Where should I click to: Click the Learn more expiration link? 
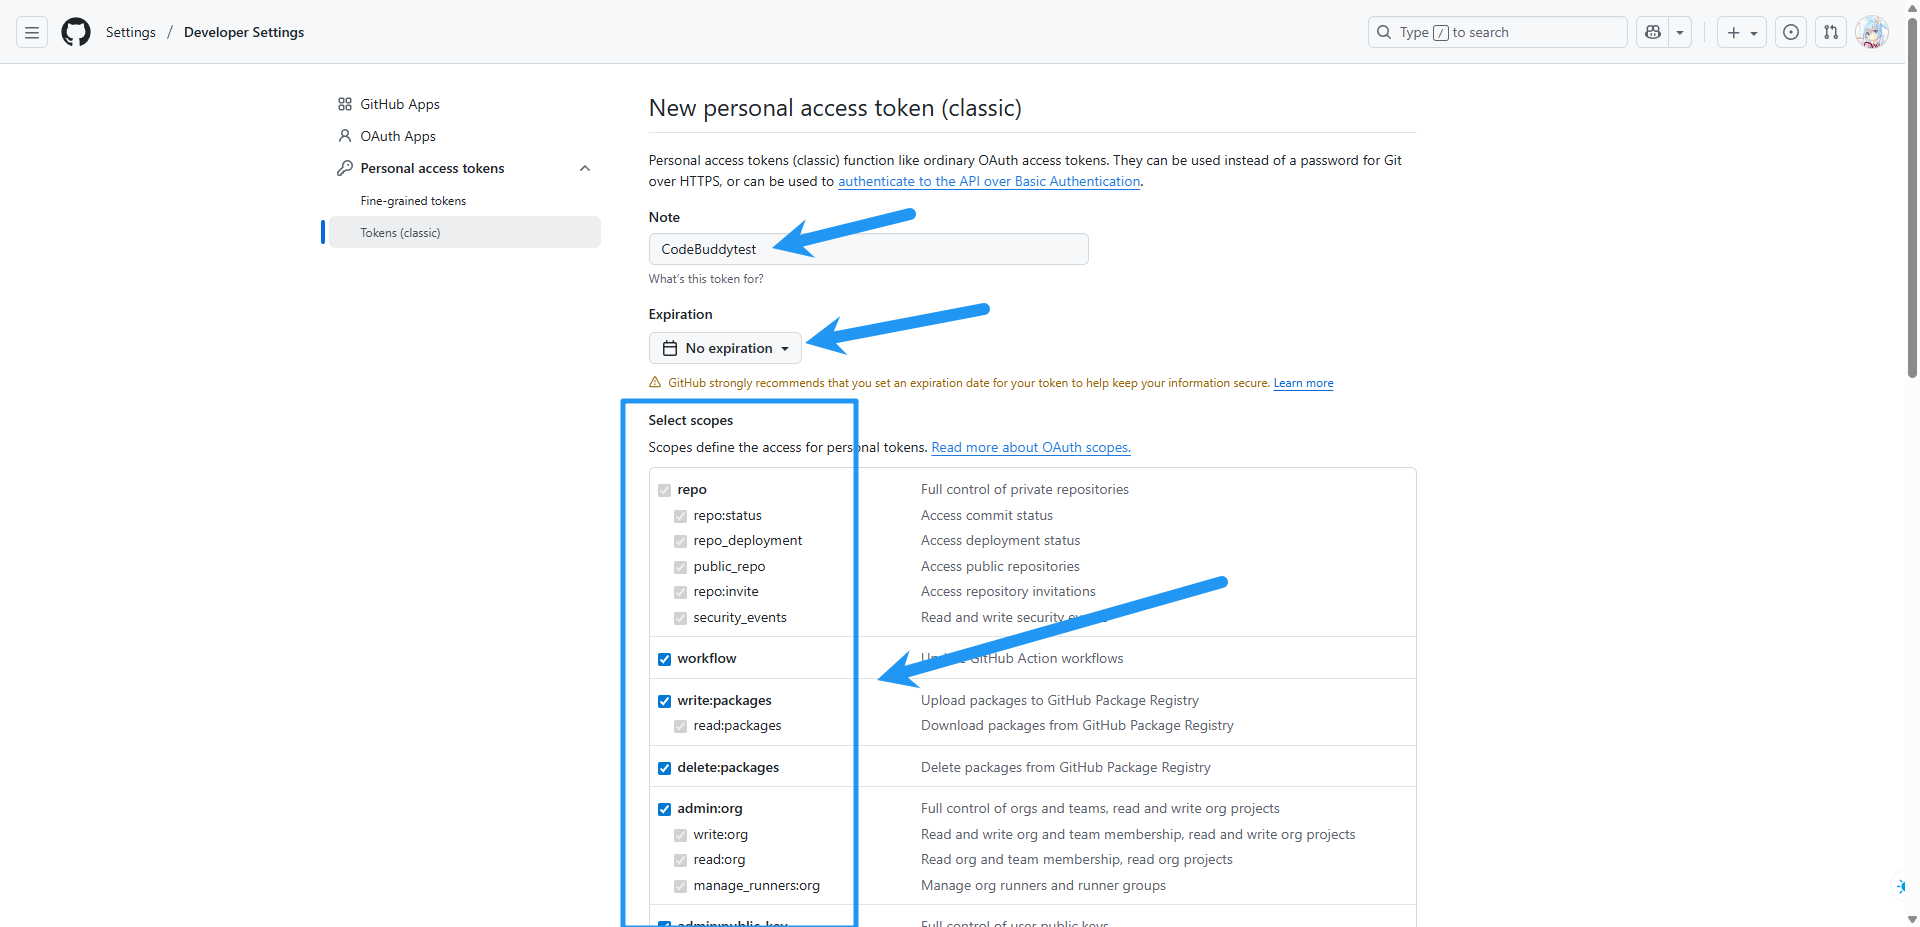point(1303,383)
